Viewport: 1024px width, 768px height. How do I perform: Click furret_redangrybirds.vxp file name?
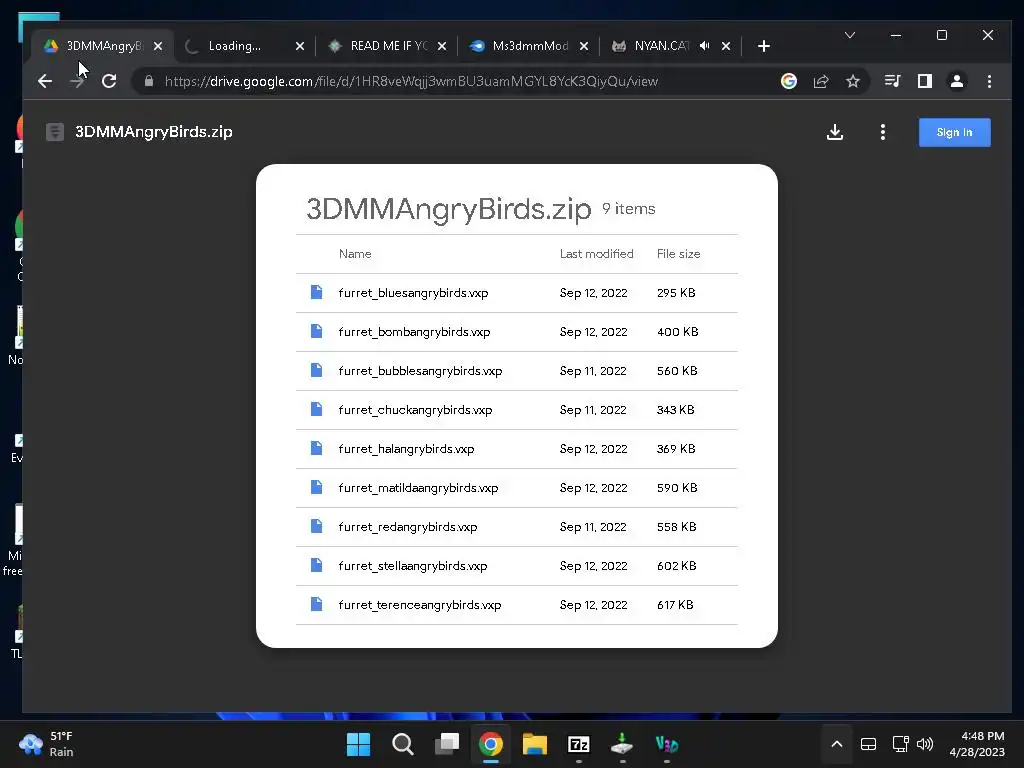click(408, 527)
